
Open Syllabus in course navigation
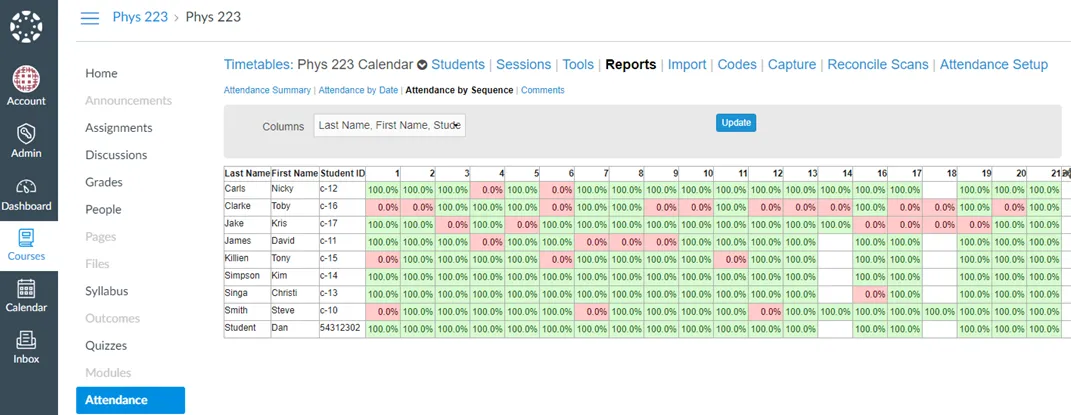tap(107, 291)
